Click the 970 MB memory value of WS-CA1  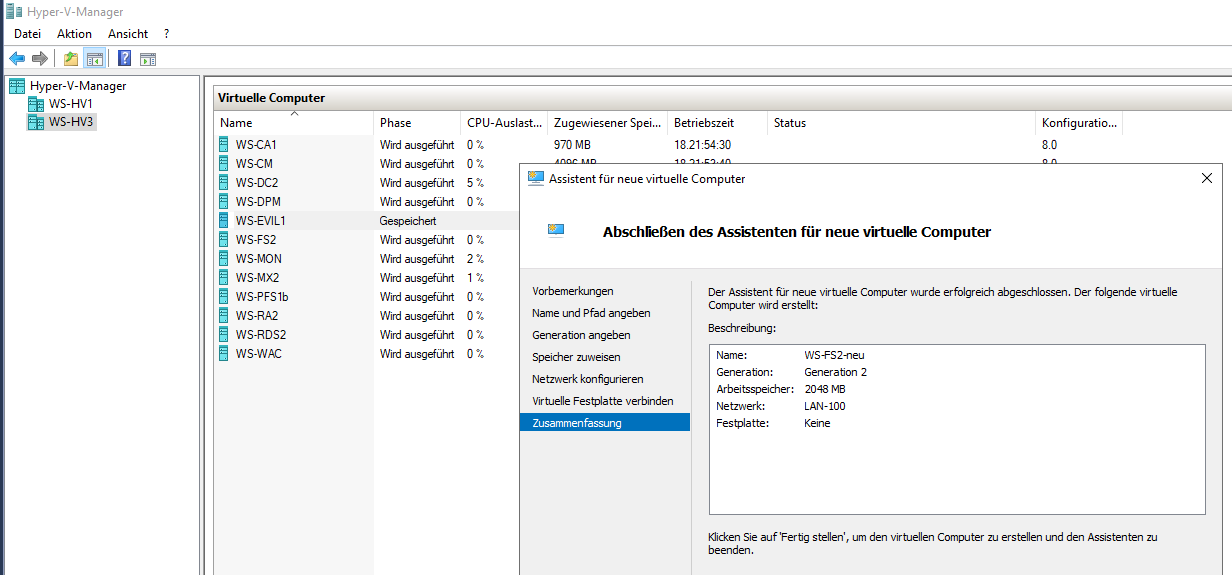[572, 144]
